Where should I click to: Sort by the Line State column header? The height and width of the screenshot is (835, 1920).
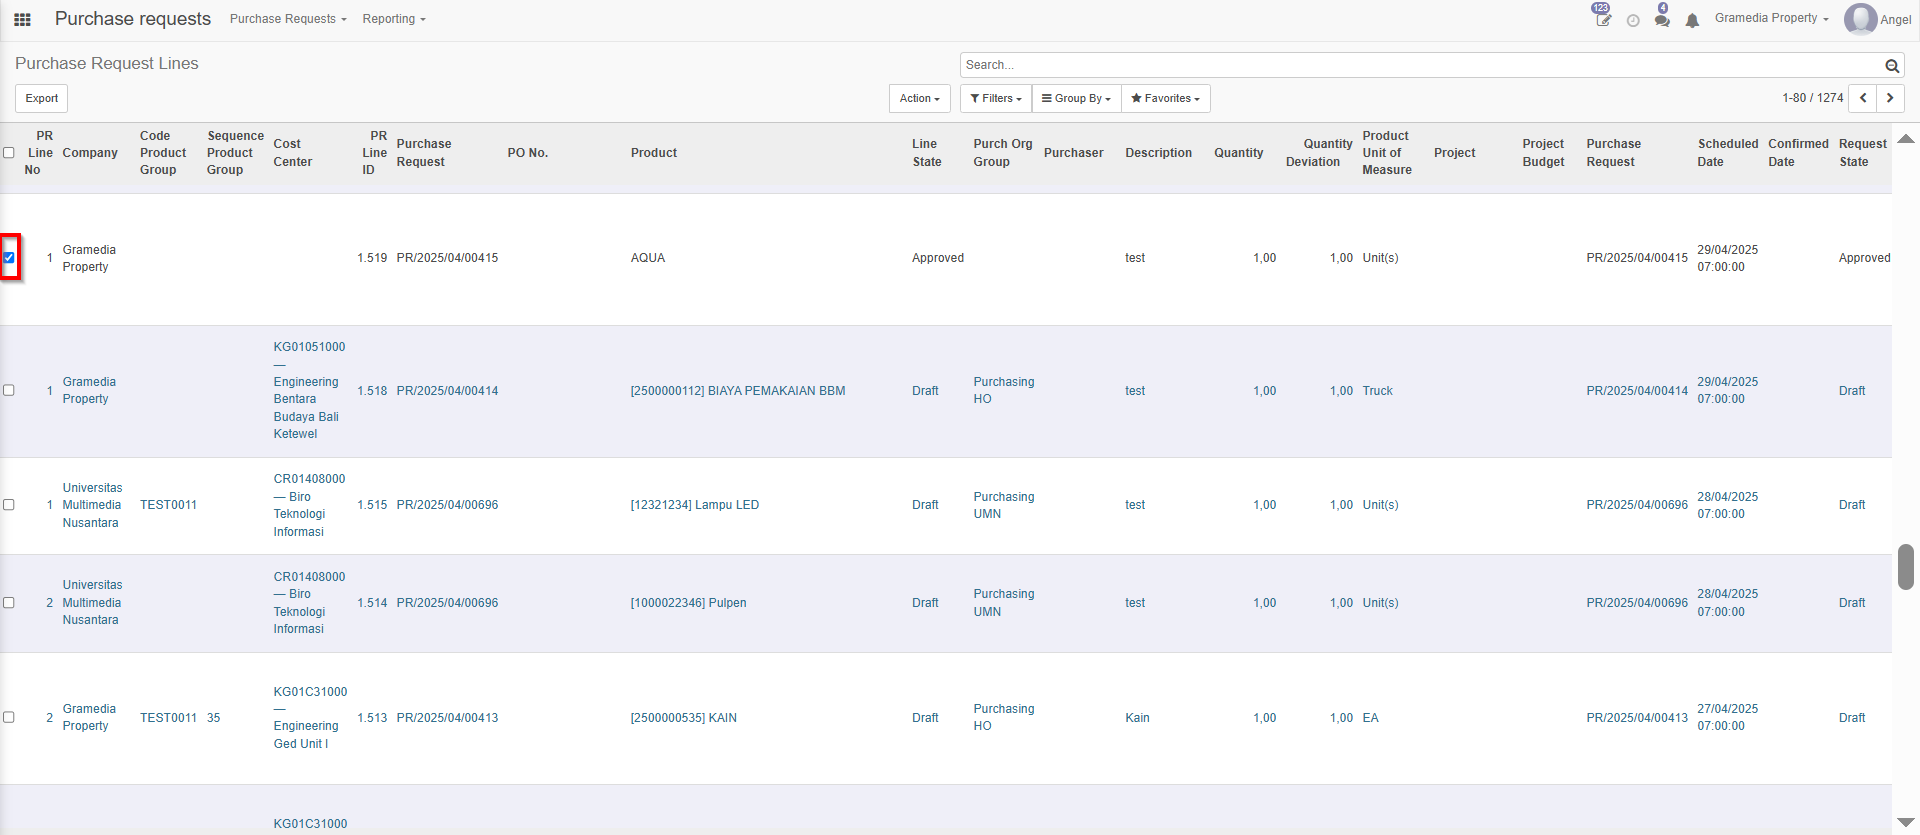tap(926, 153)
